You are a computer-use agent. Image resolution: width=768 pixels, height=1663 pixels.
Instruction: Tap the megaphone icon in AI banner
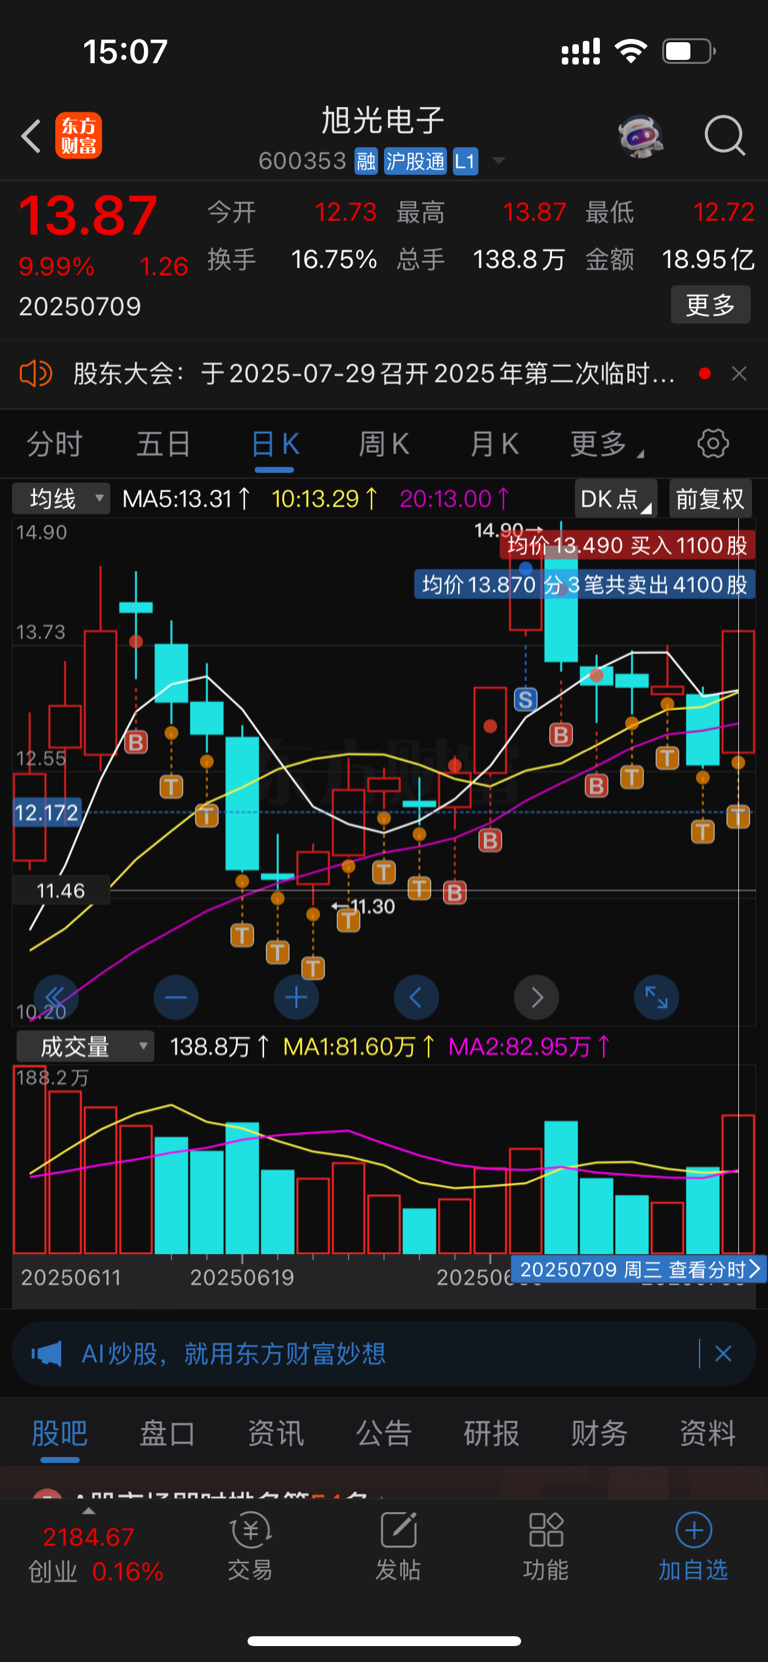46,1354
